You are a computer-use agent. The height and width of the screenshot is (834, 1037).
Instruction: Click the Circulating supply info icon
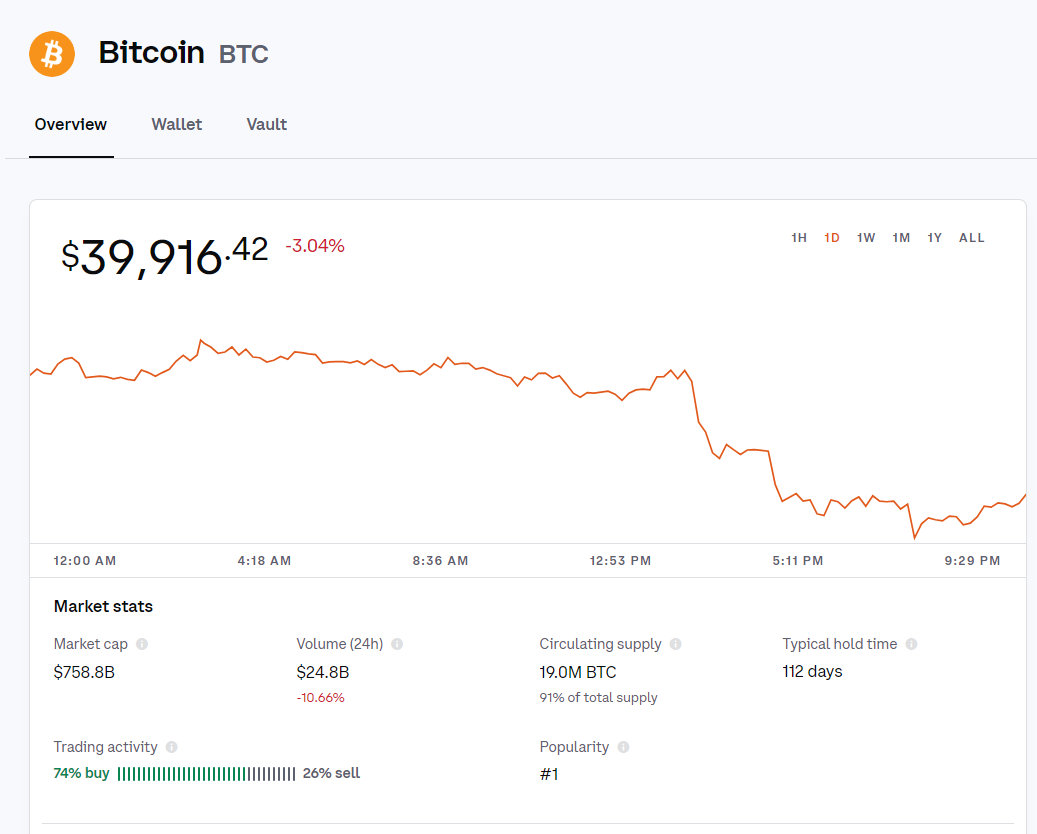[x=676, y=644]
